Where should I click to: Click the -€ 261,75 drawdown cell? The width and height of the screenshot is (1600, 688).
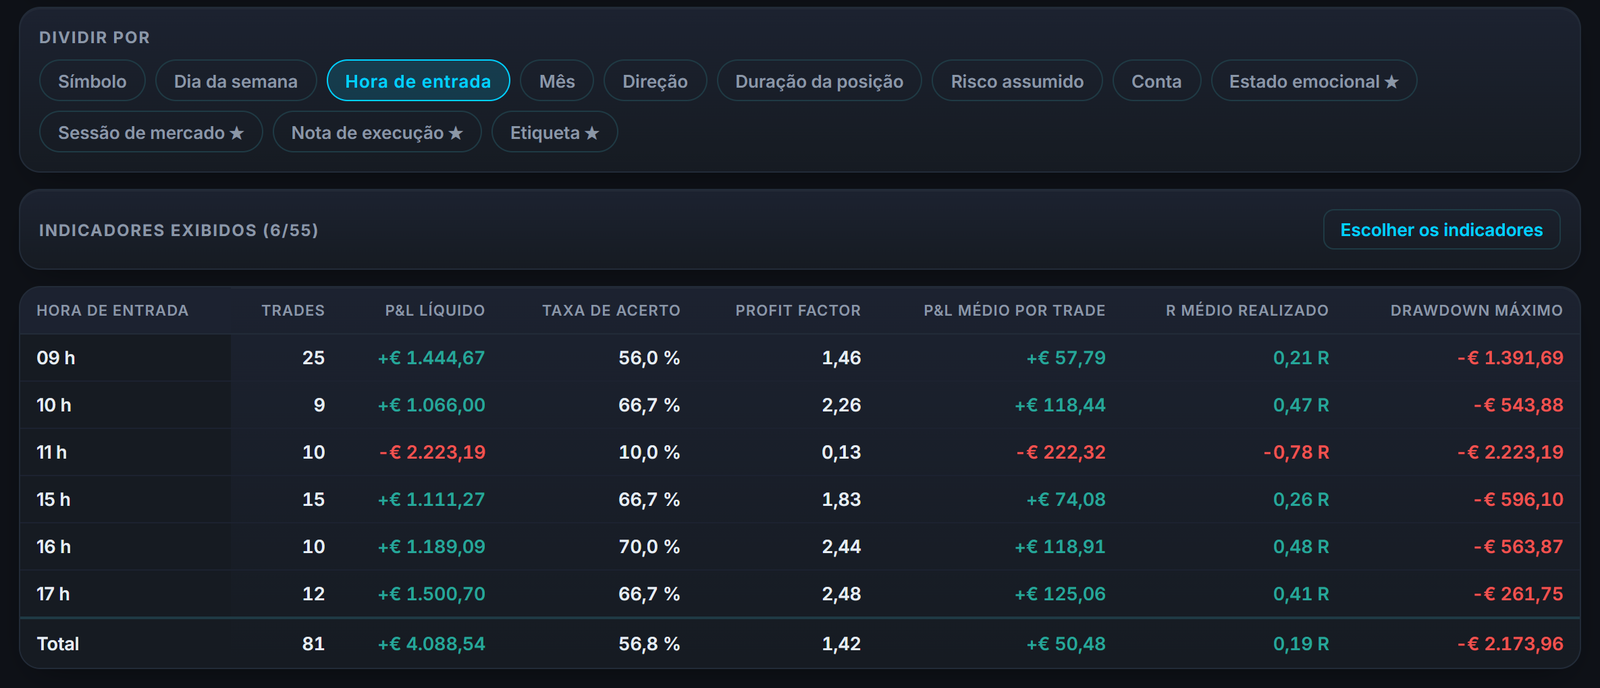click(x=1518, y=594)
